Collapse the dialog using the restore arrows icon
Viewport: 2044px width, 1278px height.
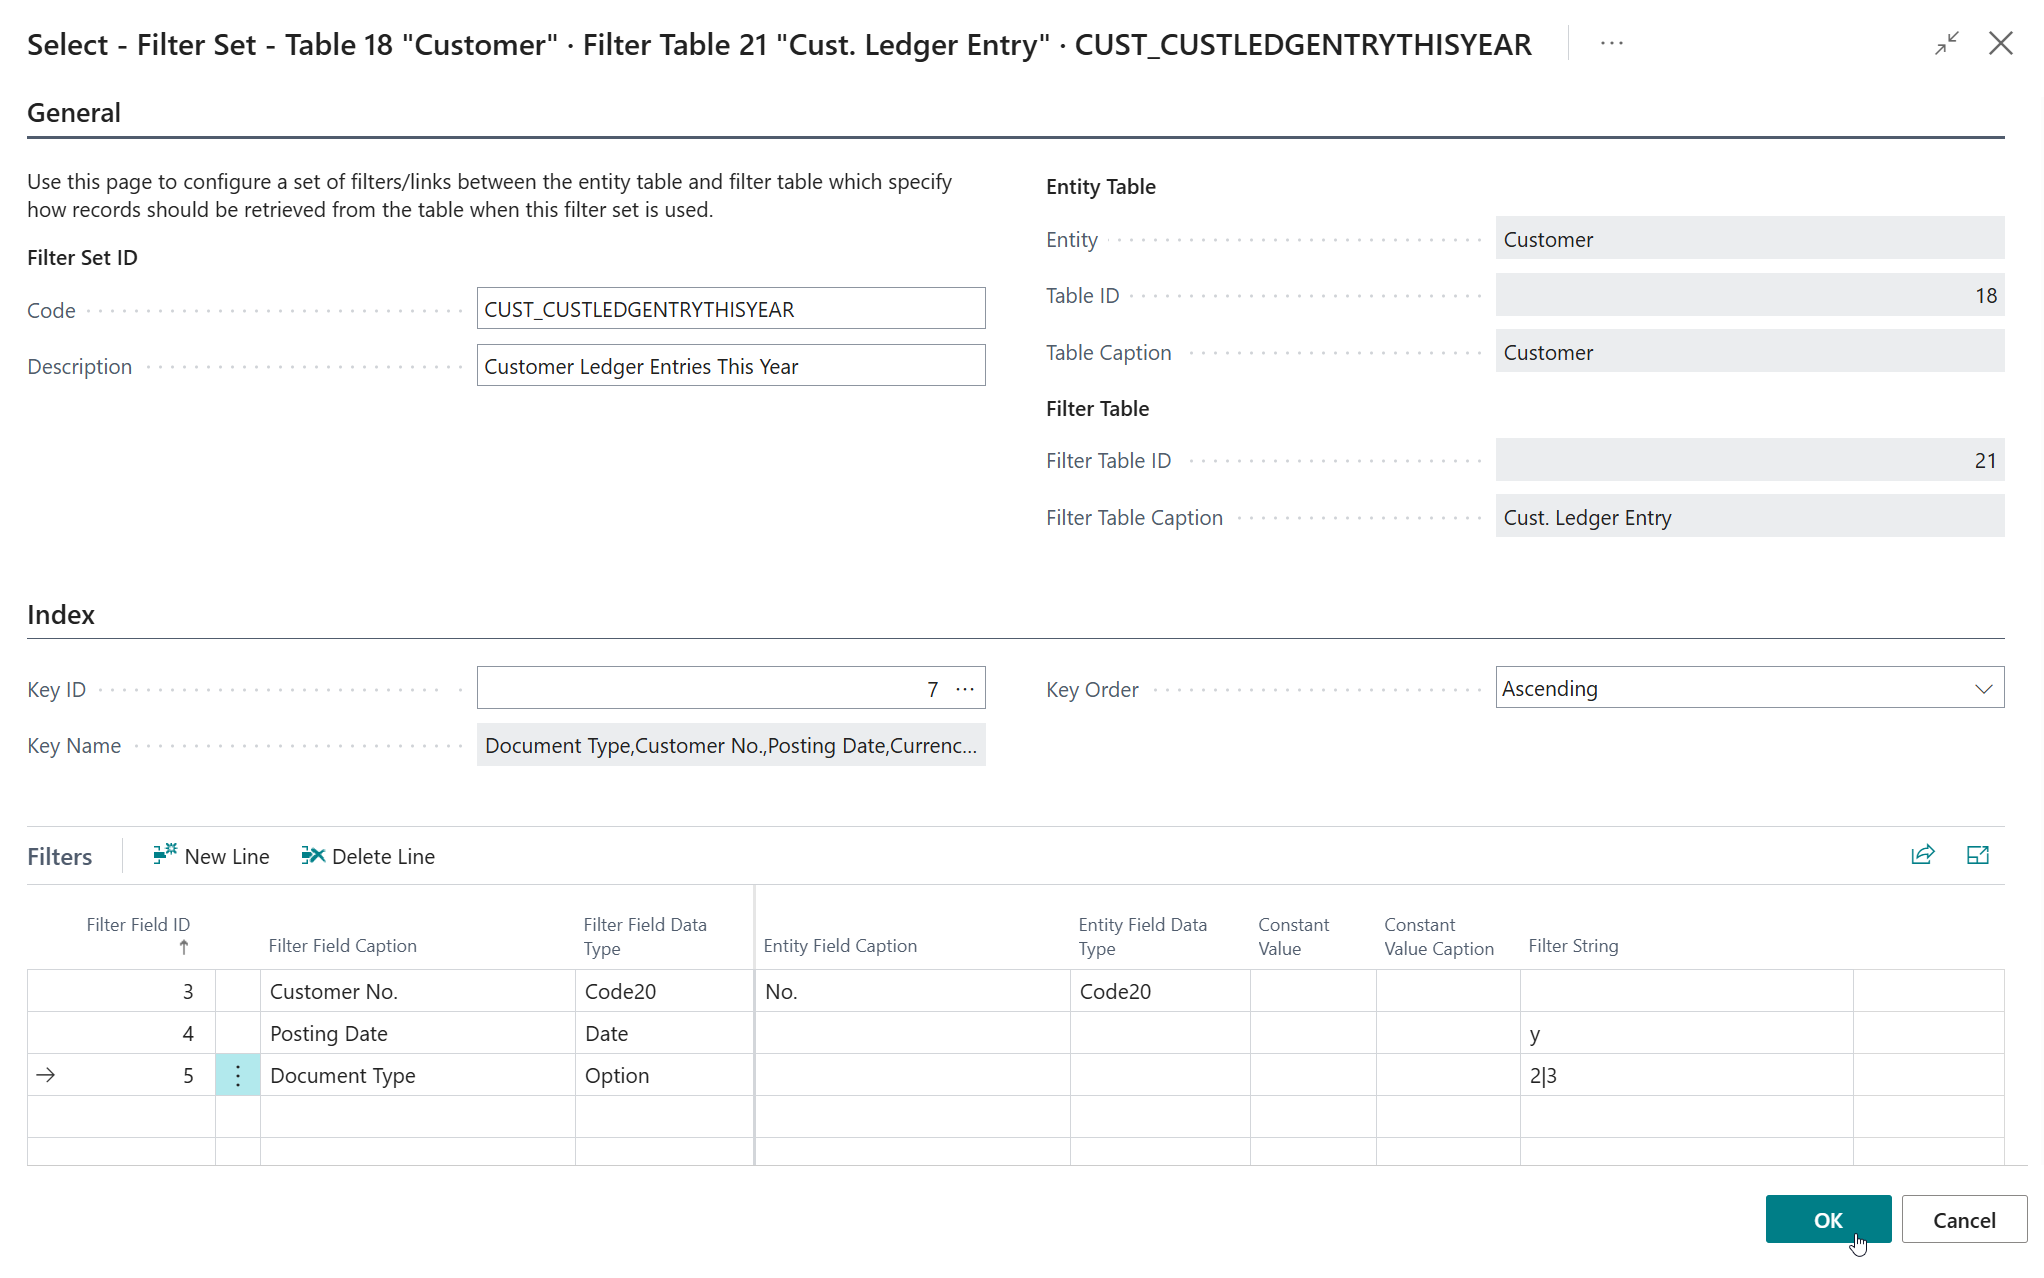pos(1946,44)
